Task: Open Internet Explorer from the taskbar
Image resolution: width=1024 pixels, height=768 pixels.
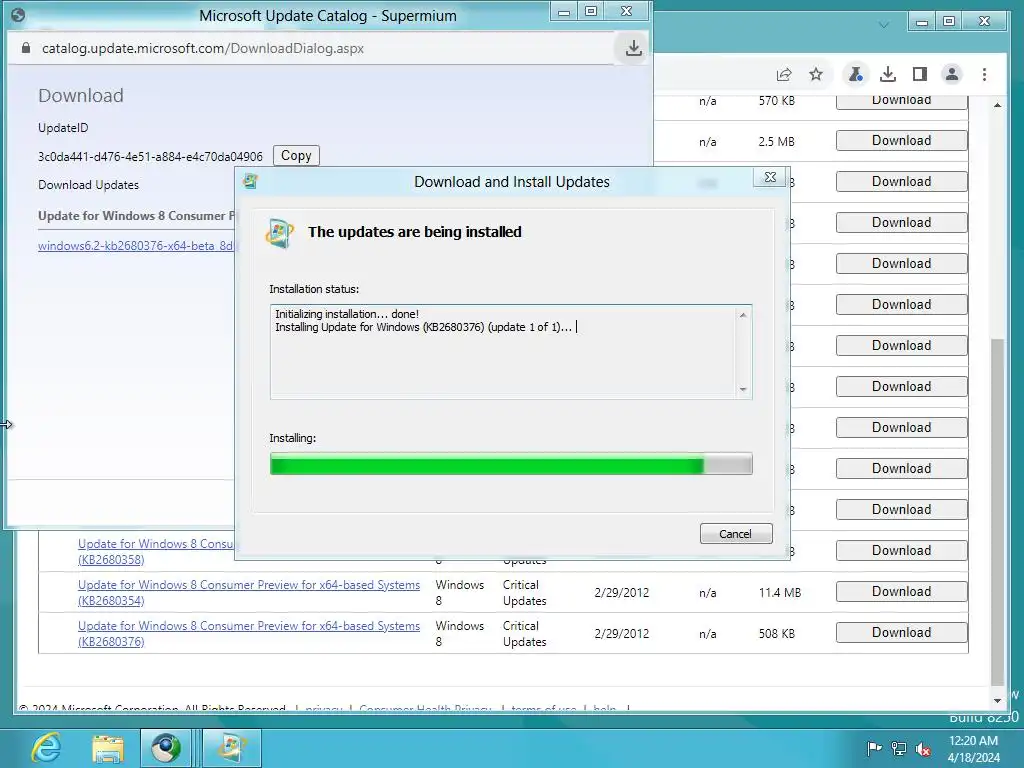Action: pyautogui.click(x=46, y=748)
